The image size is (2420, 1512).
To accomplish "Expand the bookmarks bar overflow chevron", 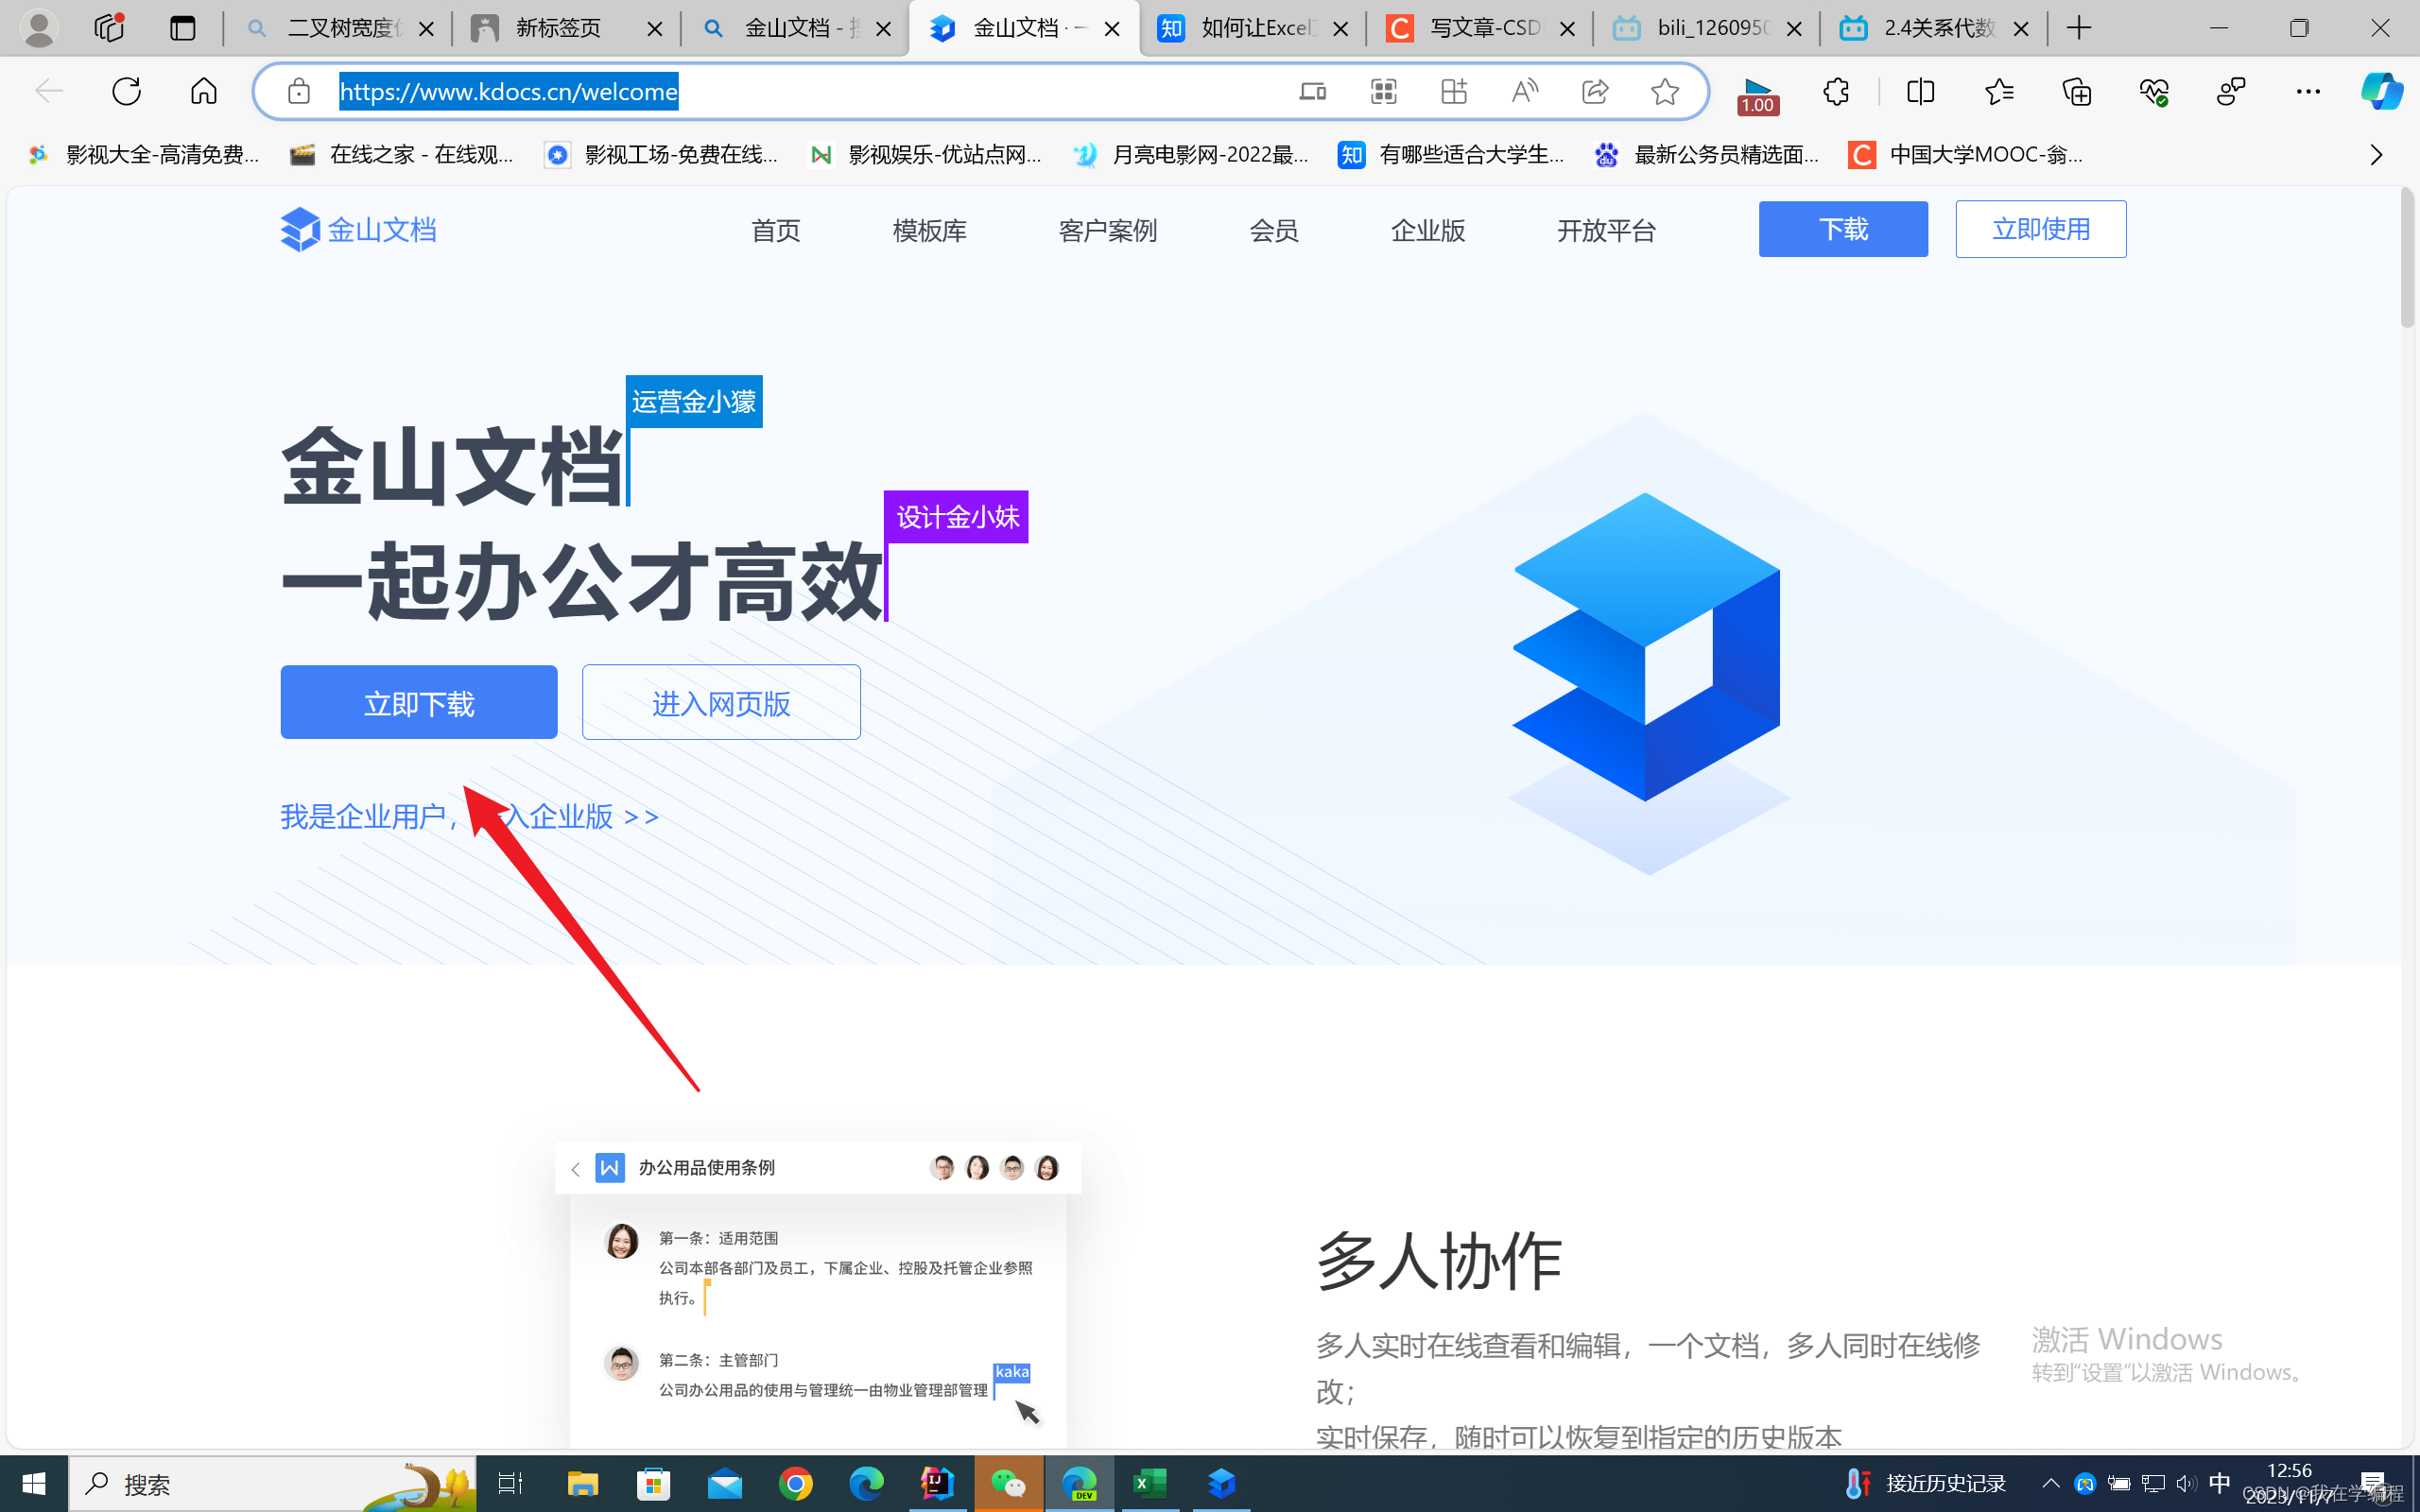I will (x=2376, y=155).
